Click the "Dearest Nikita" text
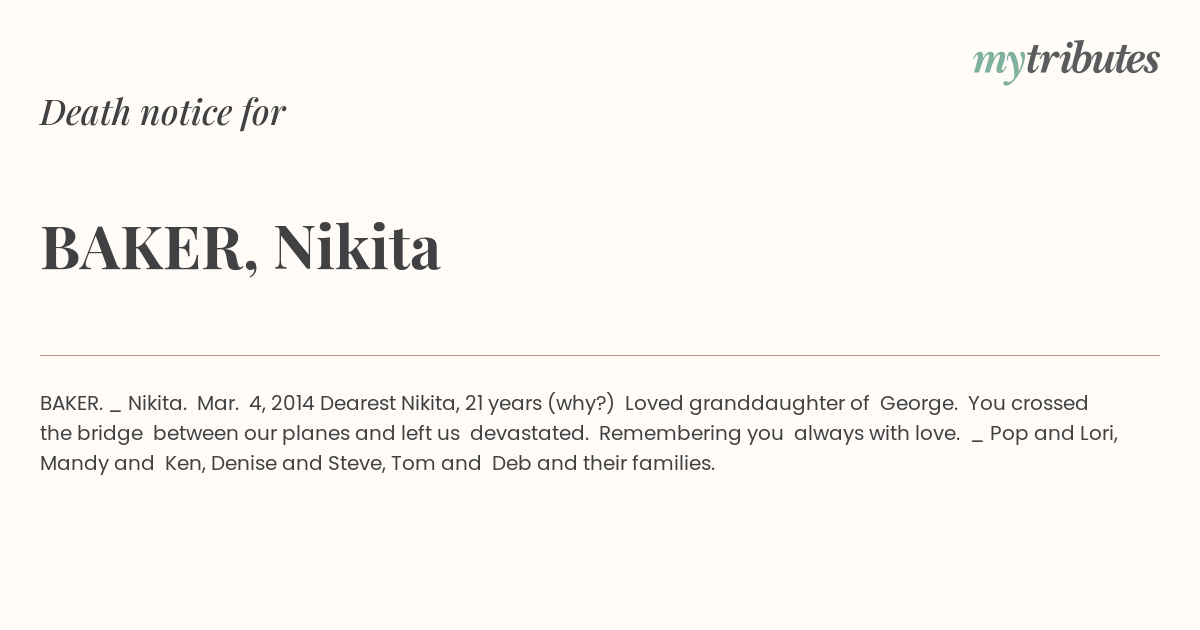Screen dimensions: 1200x630 pos(388,403)
